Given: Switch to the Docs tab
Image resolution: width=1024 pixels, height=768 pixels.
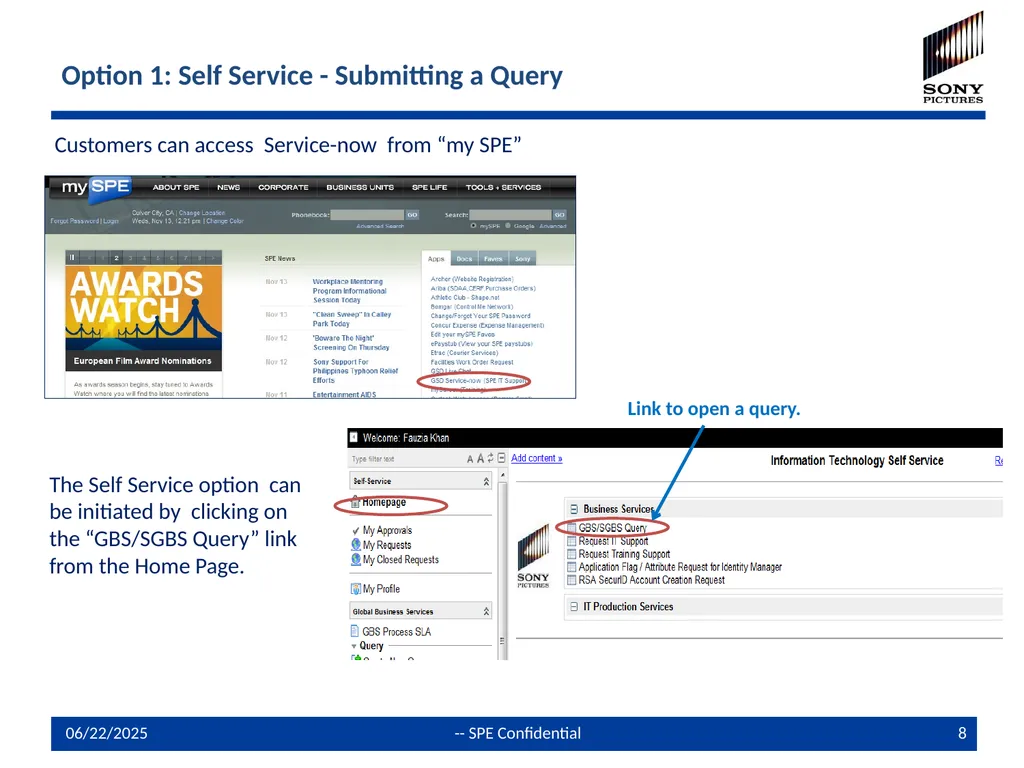Looking at the screenshot, I should click(x=464, y=259).
